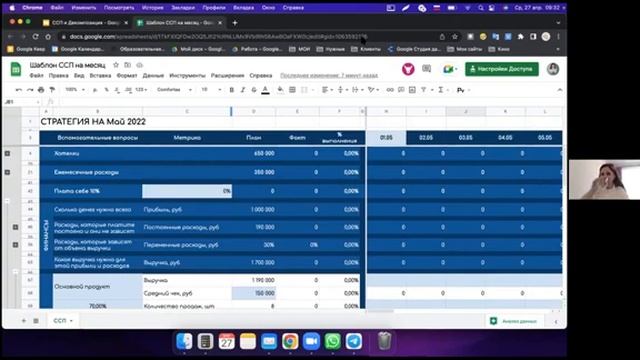Apply strikethrough formatting
Screen dimensions: 640x360
[254, 90]
